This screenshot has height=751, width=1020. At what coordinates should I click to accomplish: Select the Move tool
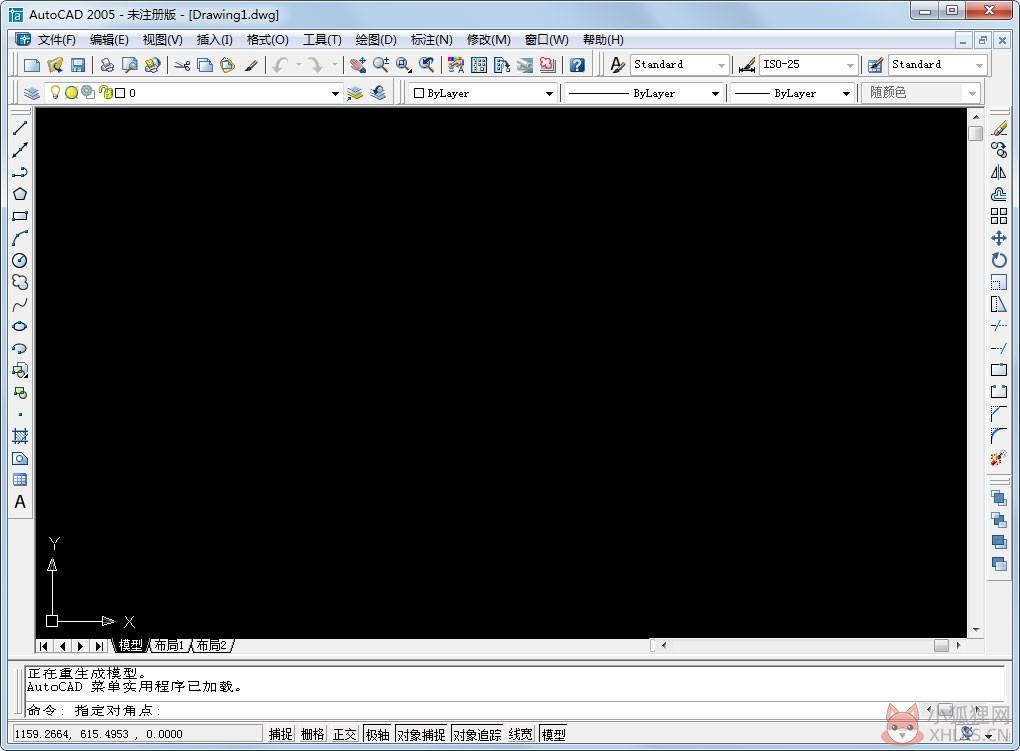[999, 238]
